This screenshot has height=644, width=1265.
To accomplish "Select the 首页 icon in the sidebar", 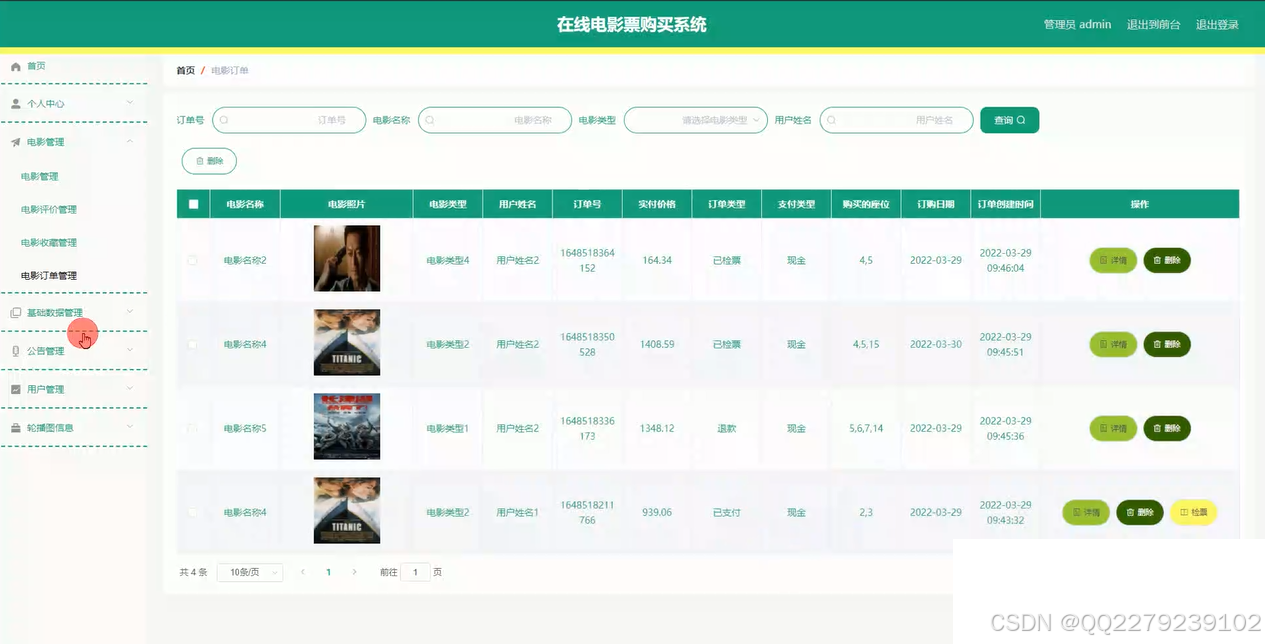I will (x=15, y=66).
